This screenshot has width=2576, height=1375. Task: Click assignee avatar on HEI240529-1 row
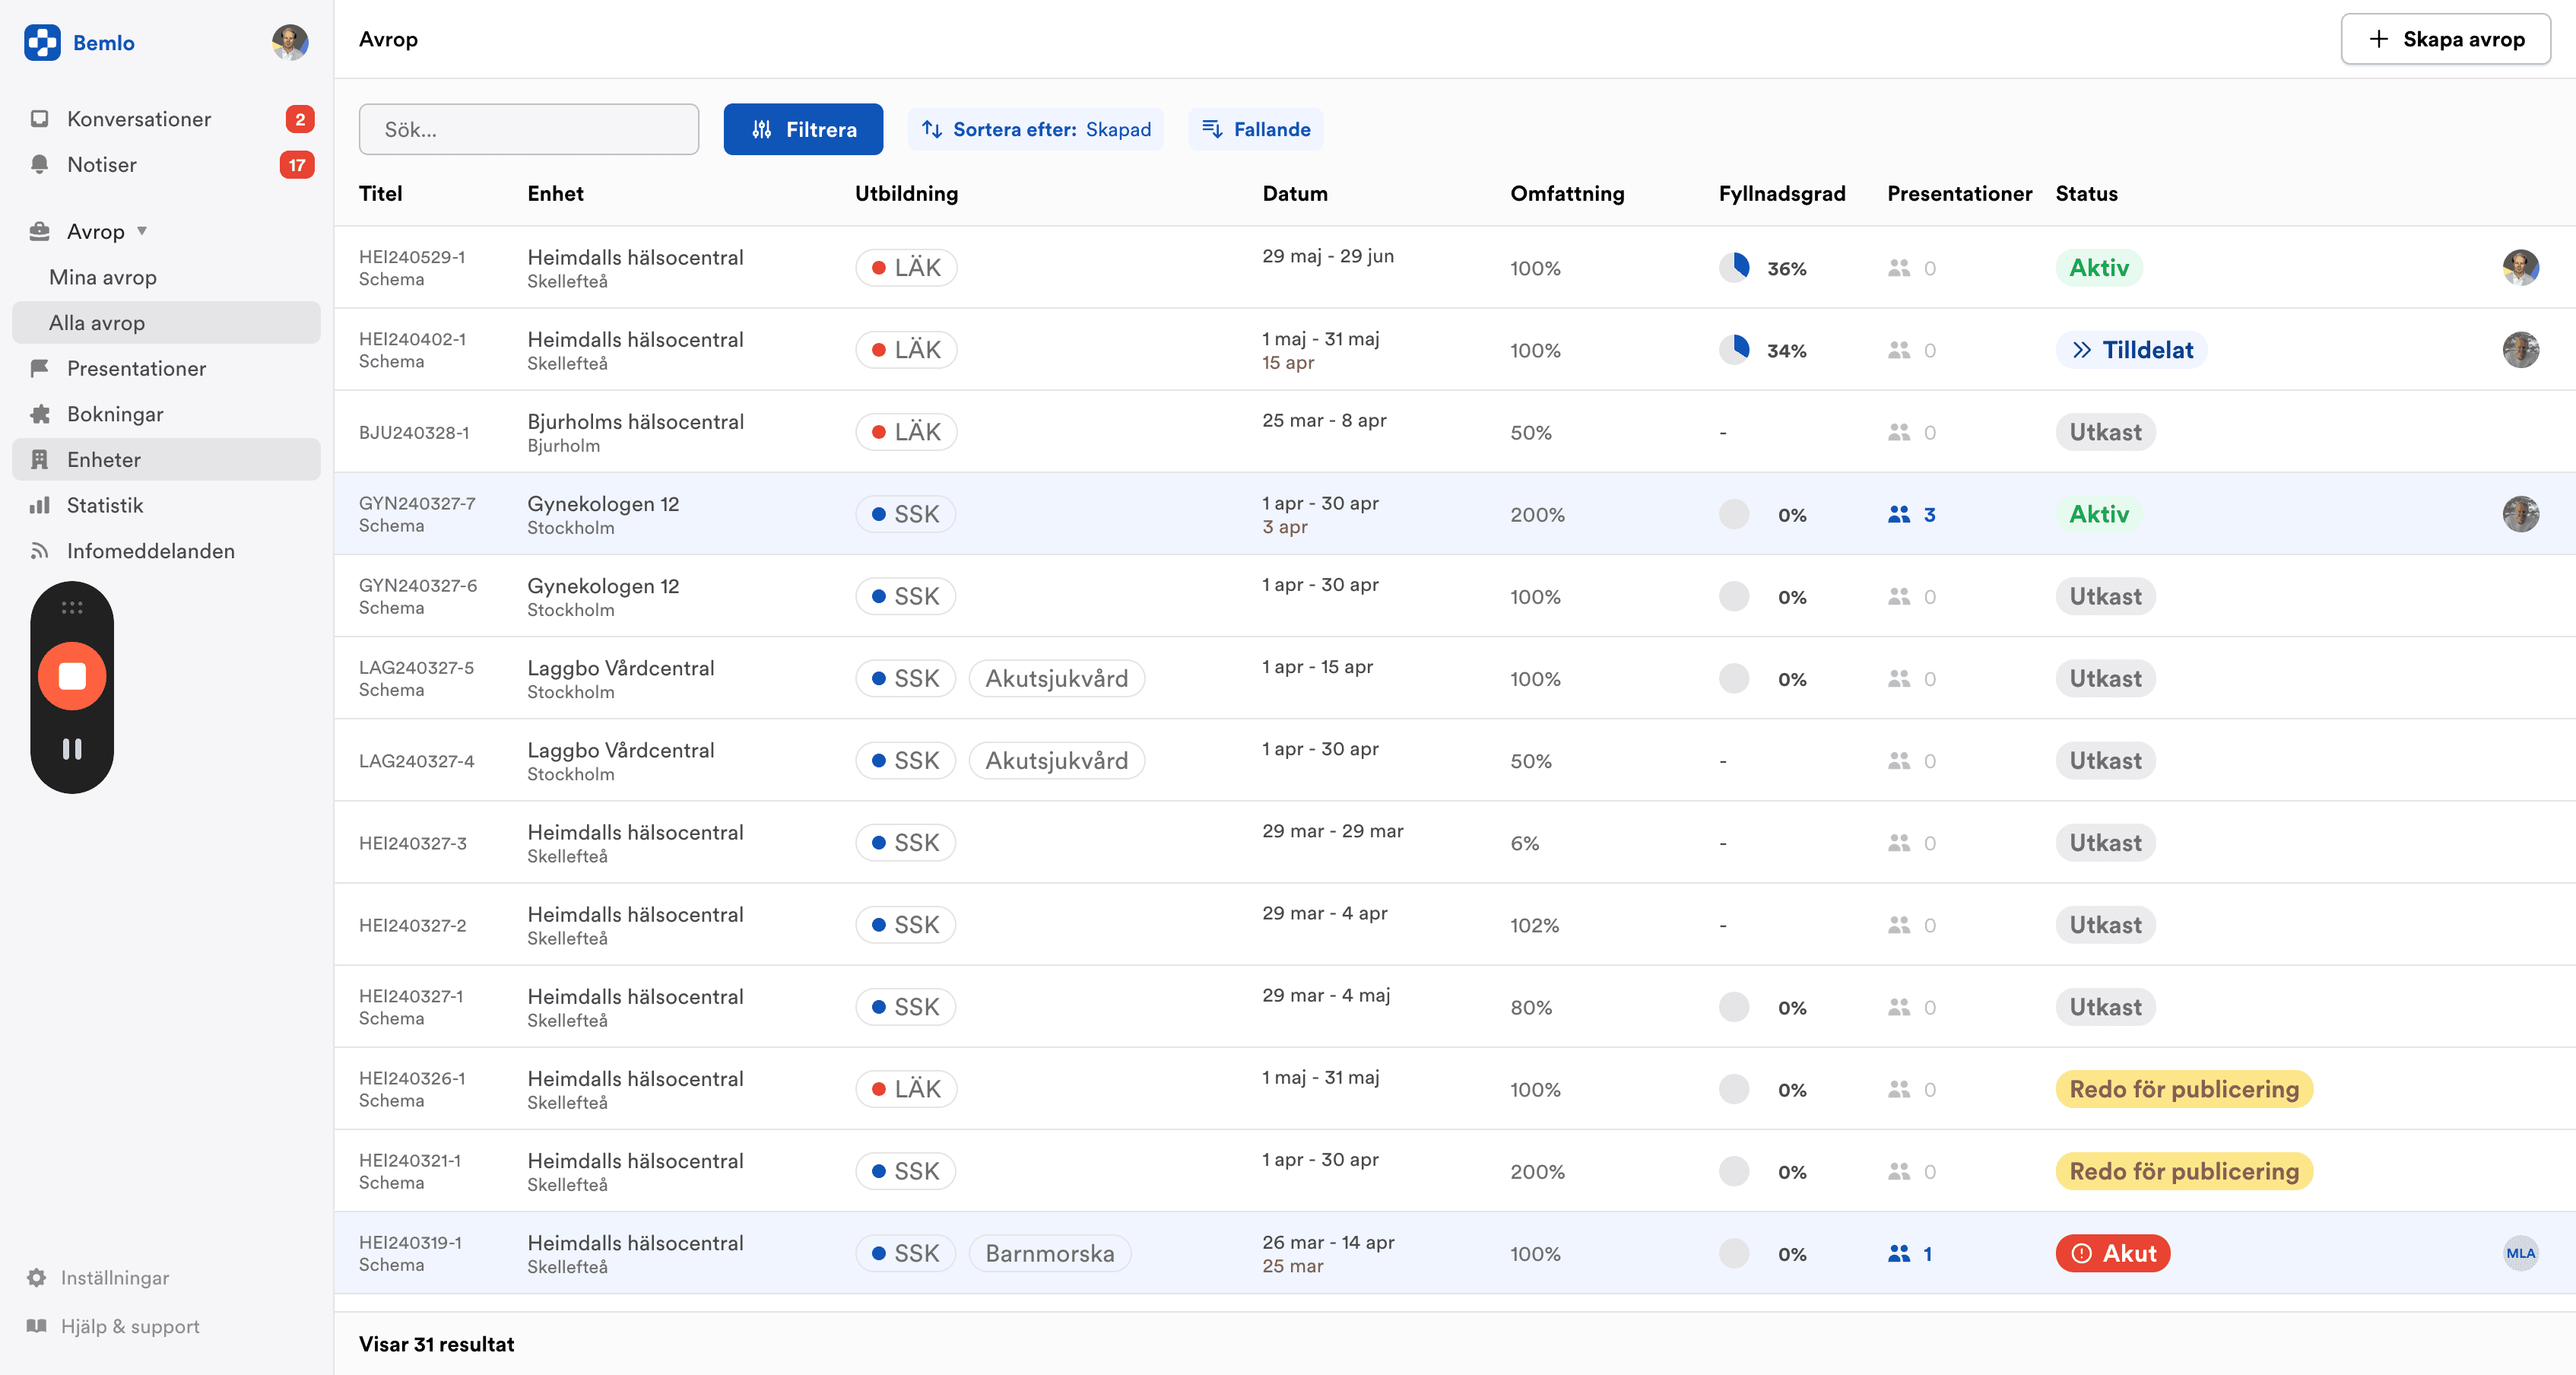coord(2520,268)
